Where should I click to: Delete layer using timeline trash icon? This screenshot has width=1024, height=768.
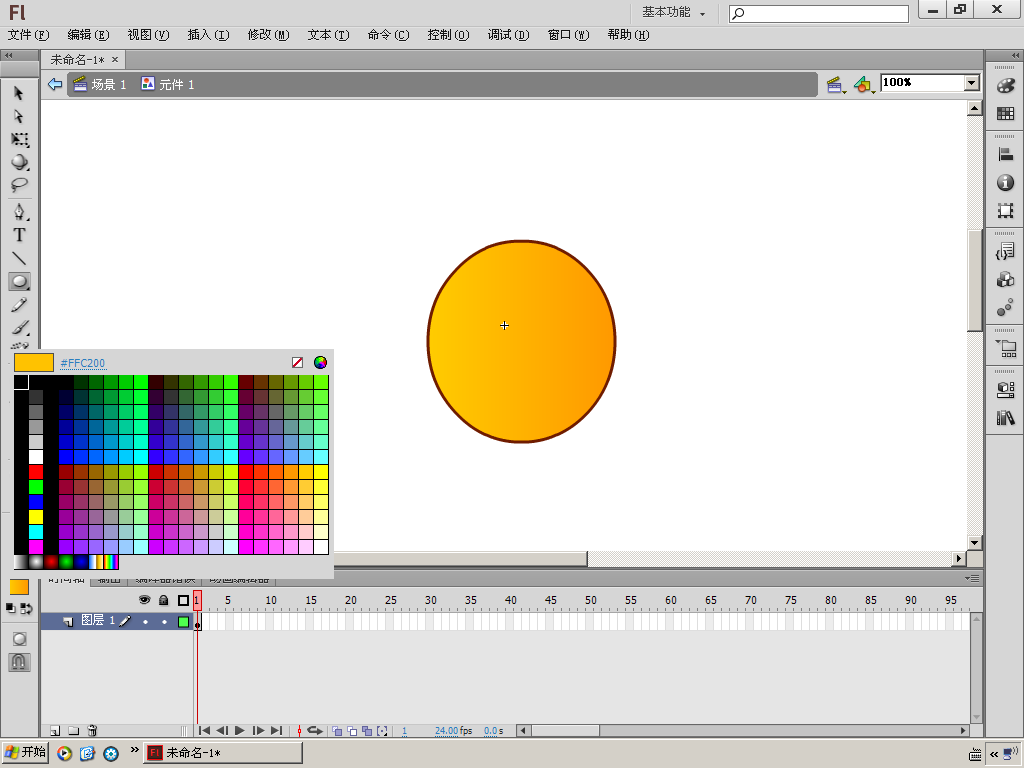click(x=92, y=731)
